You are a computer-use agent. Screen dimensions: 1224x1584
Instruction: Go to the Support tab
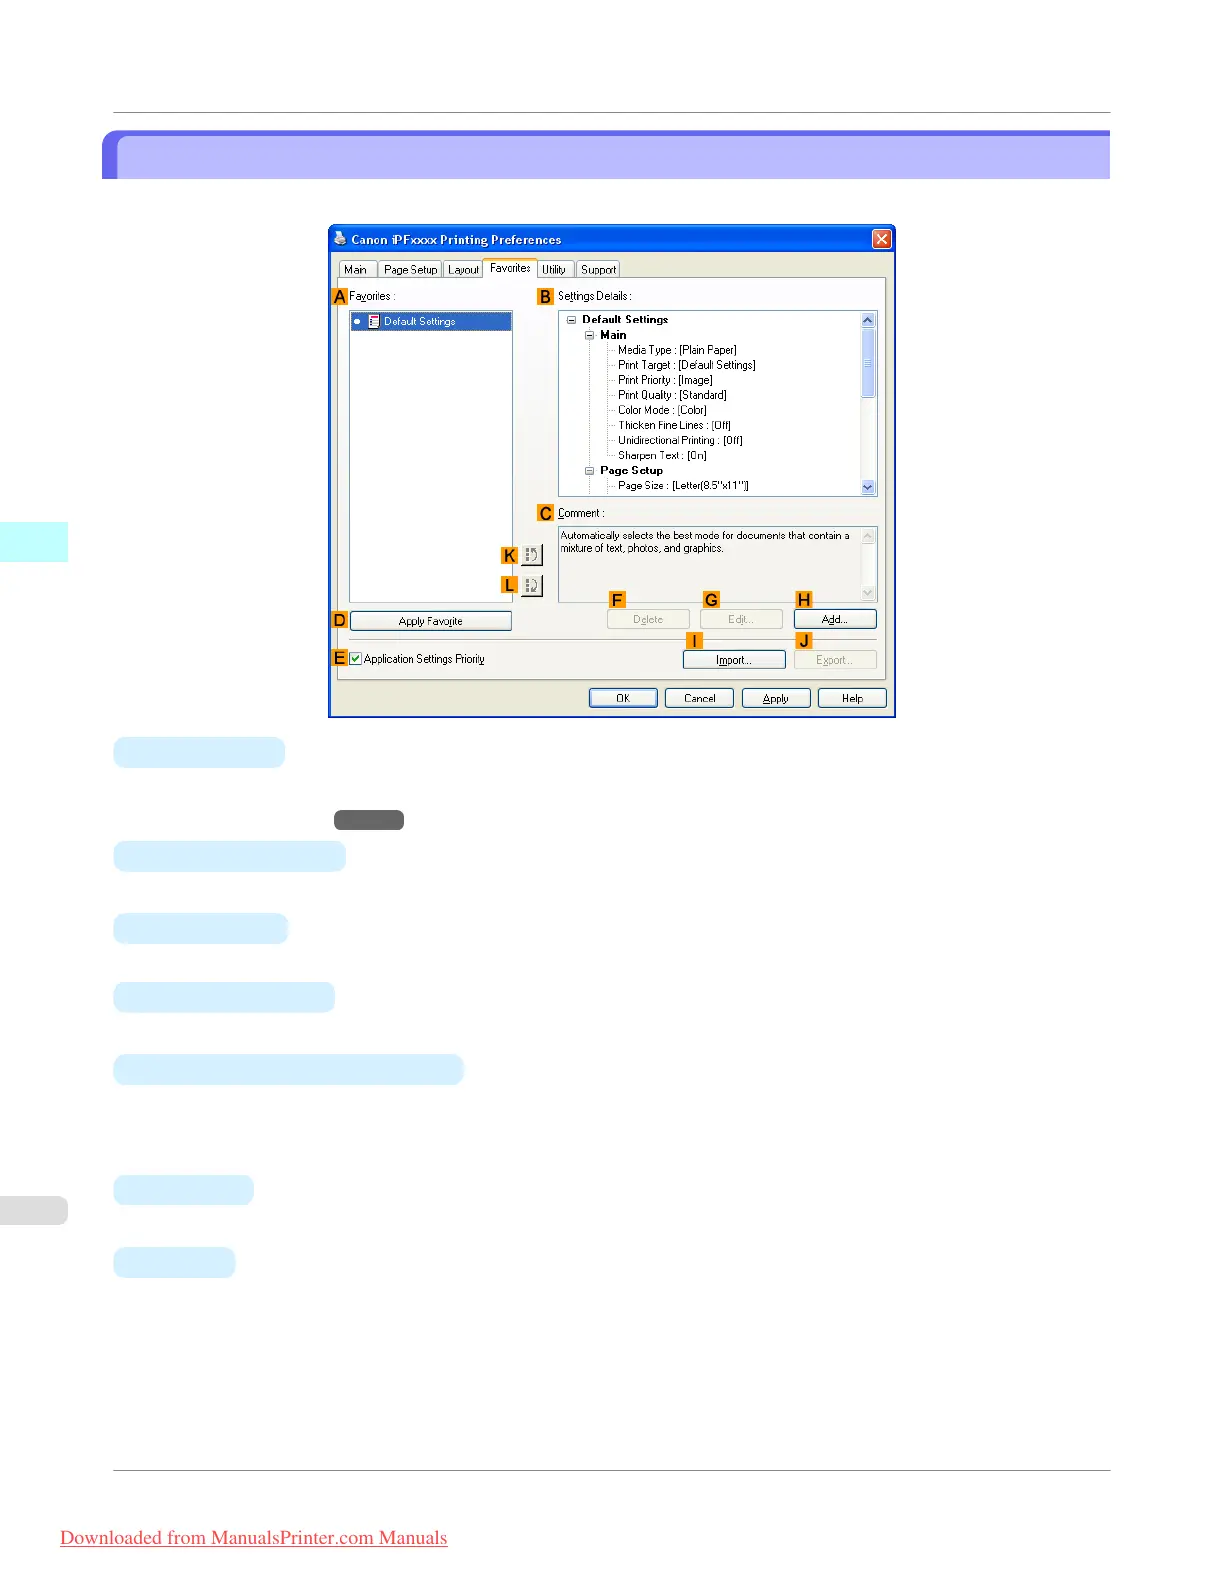pyautogui.click(x=598, y=270)
